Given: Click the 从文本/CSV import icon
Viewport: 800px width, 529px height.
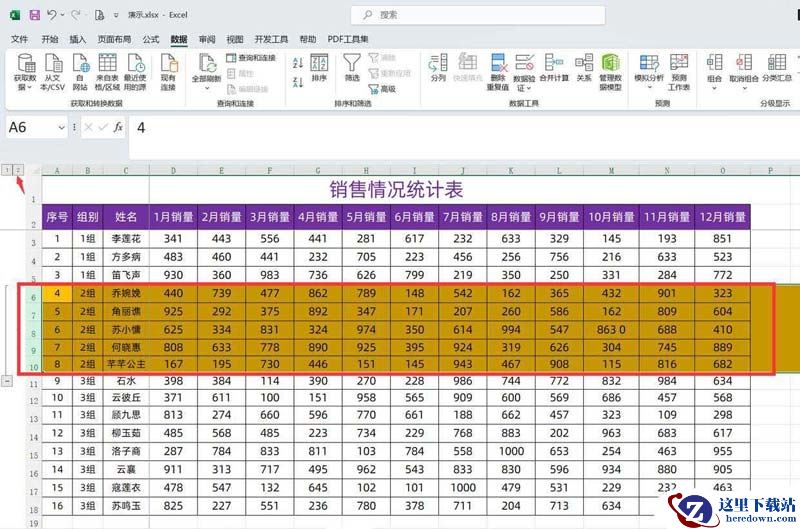Looking at the screenshot, I should click(x=53, y=72).
